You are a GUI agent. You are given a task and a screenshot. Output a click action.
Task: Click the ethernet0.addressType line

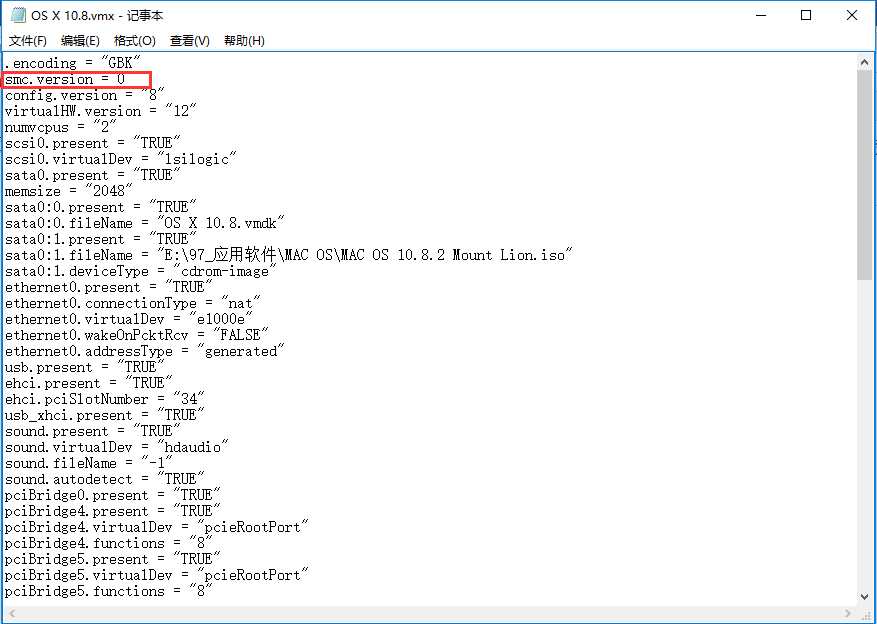(145, 351)
